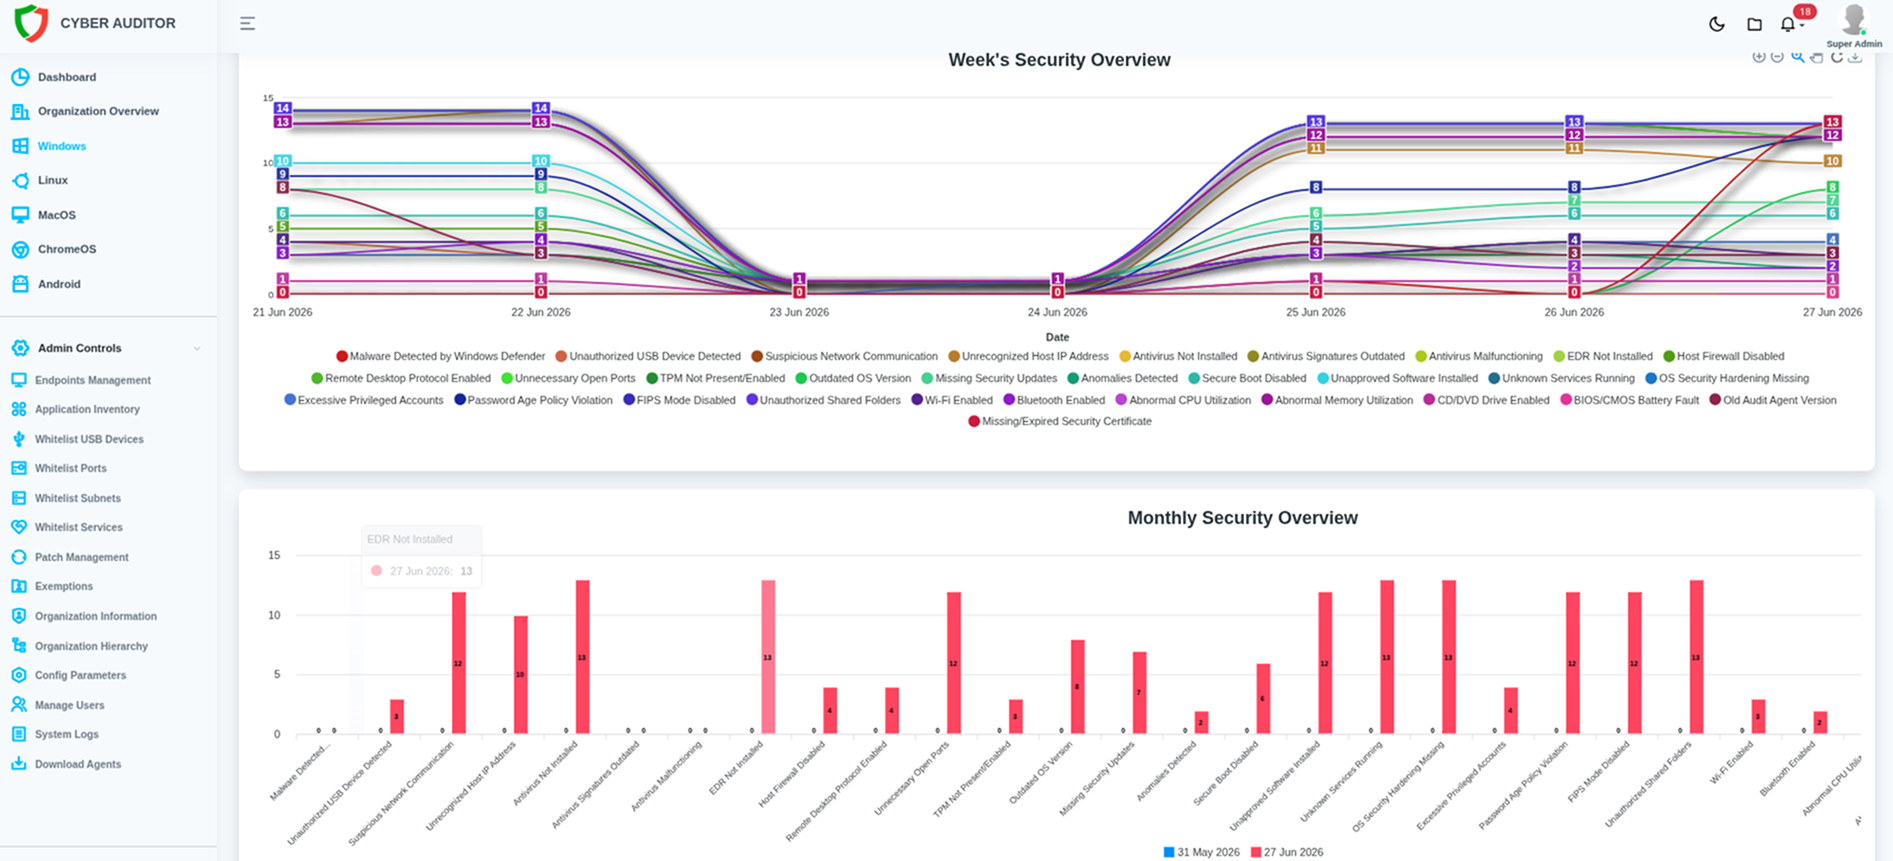Open the Super Admin profile menu
Screen dimensions: 1893x861
pyautogui.click(x=1854, y=25)
